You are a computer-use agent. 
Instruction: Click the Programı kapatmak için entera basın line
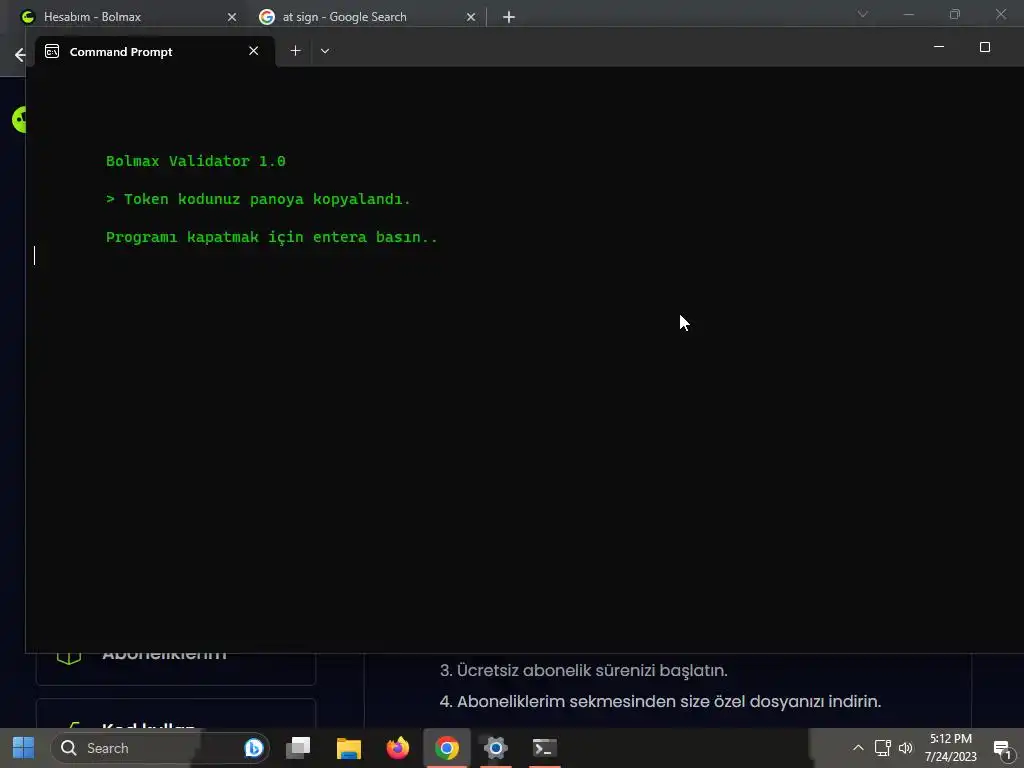pyautogui.click(x=272, y=237)
